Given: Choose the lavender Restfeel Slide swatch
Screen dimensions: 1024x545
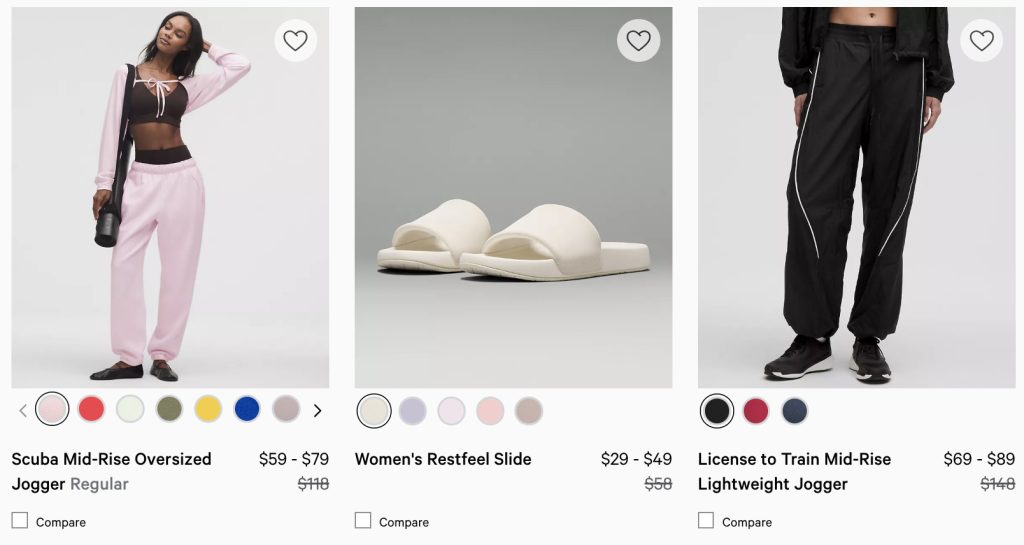Looking at the screenshot, I should point(413,411).
